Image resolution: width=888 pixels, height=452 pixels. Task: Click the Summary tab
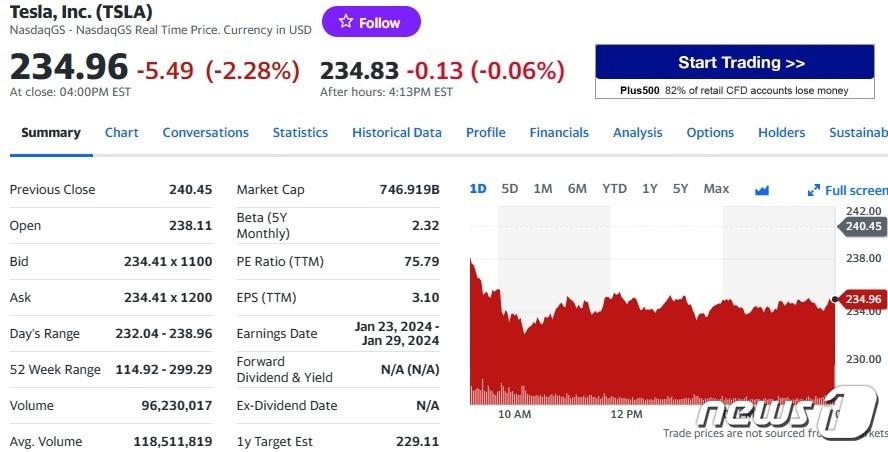point(51,133)
